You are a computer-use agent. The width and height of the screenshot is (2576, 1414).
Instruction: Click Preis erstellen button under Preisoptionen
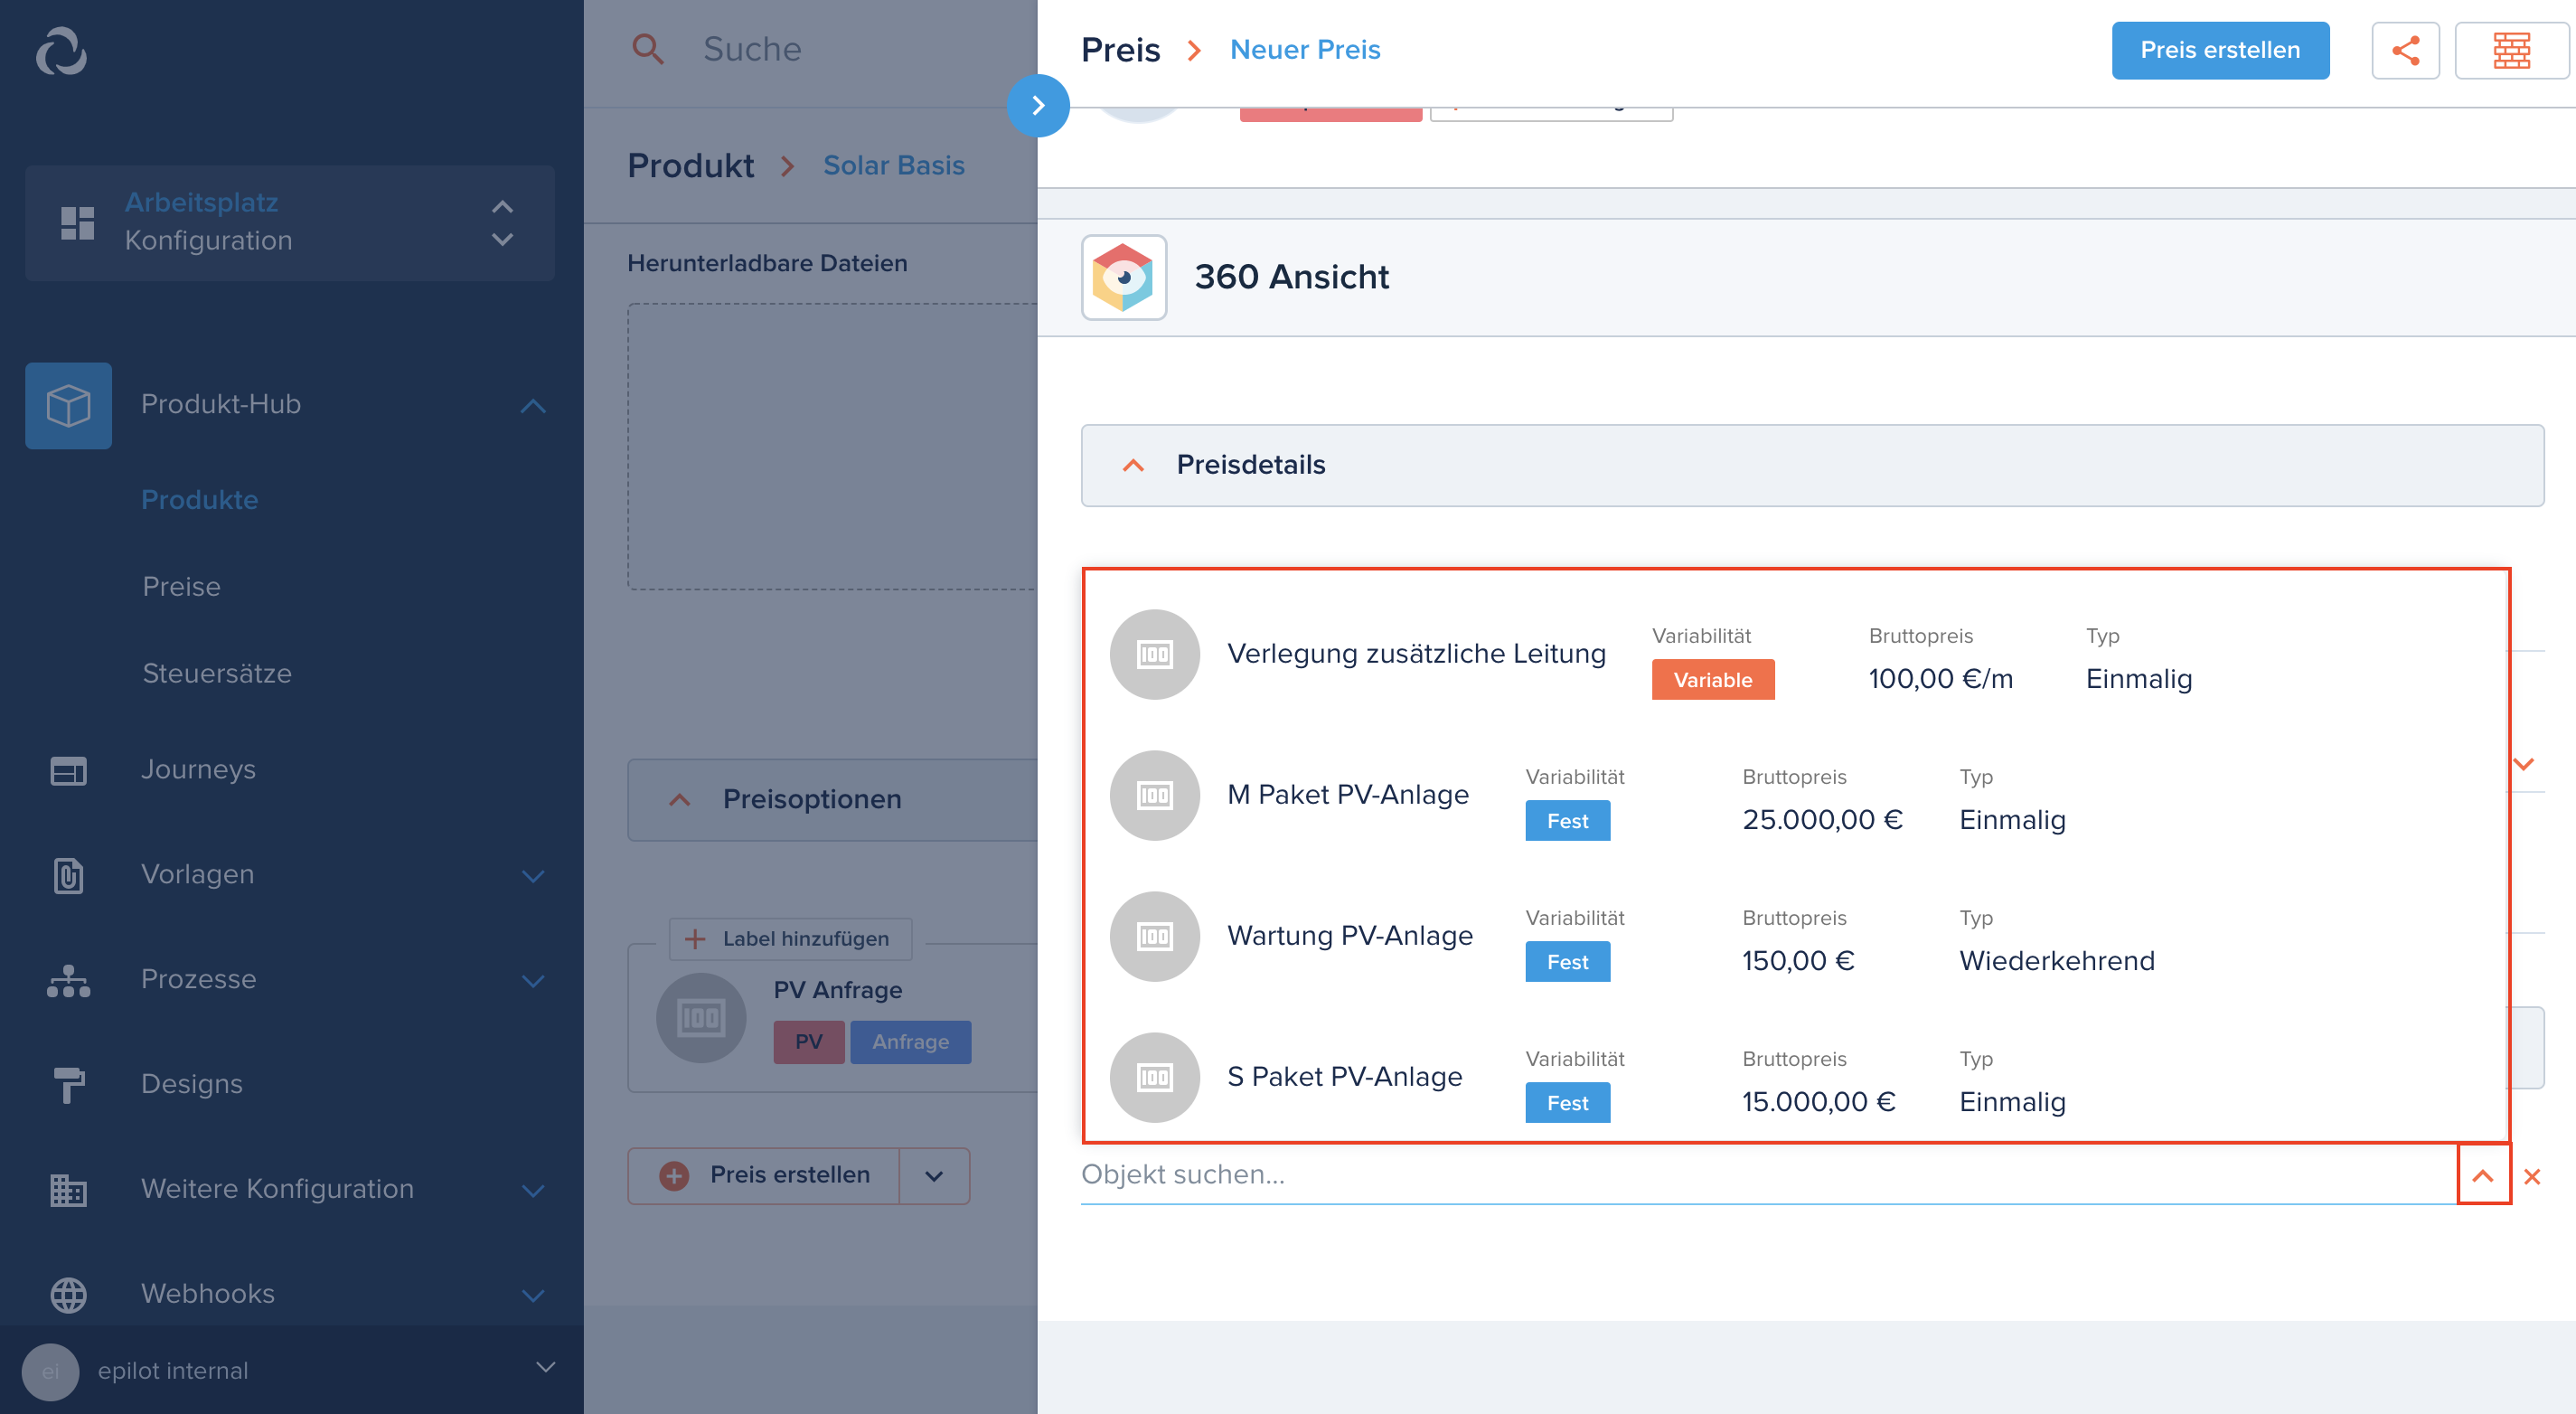(x=765, y=1176)
